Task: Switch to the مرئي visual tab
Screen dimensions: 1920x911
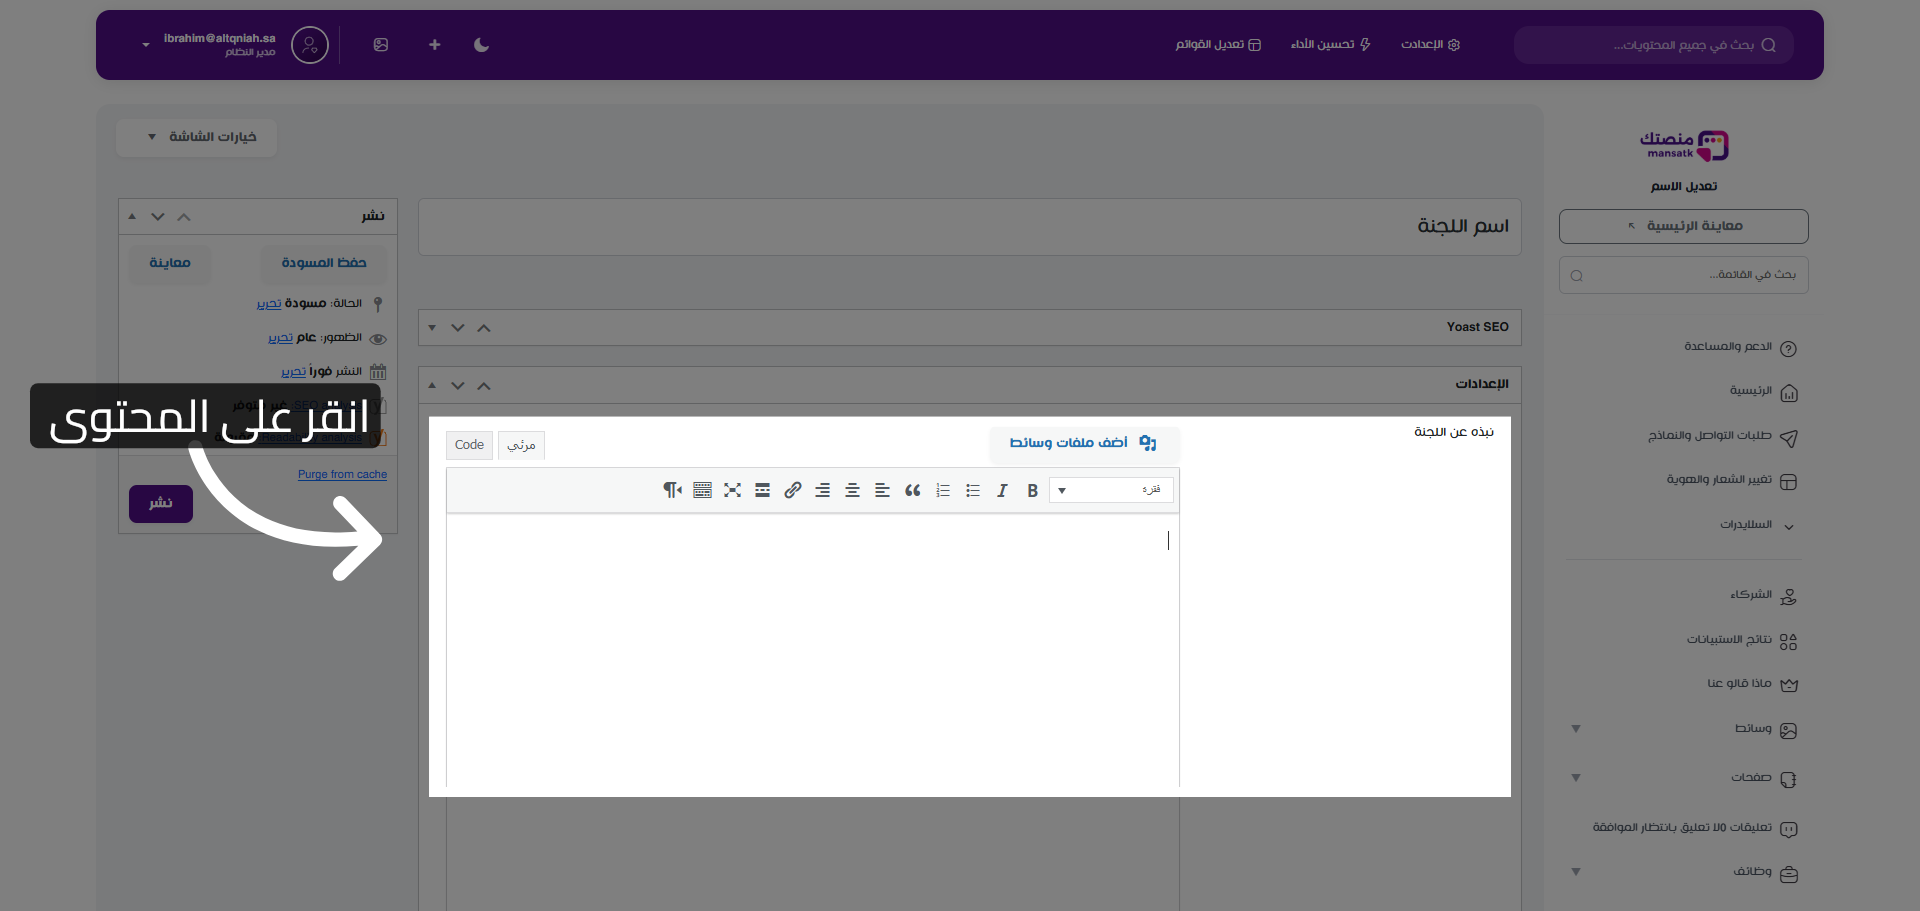Action: tap(521, 445)
